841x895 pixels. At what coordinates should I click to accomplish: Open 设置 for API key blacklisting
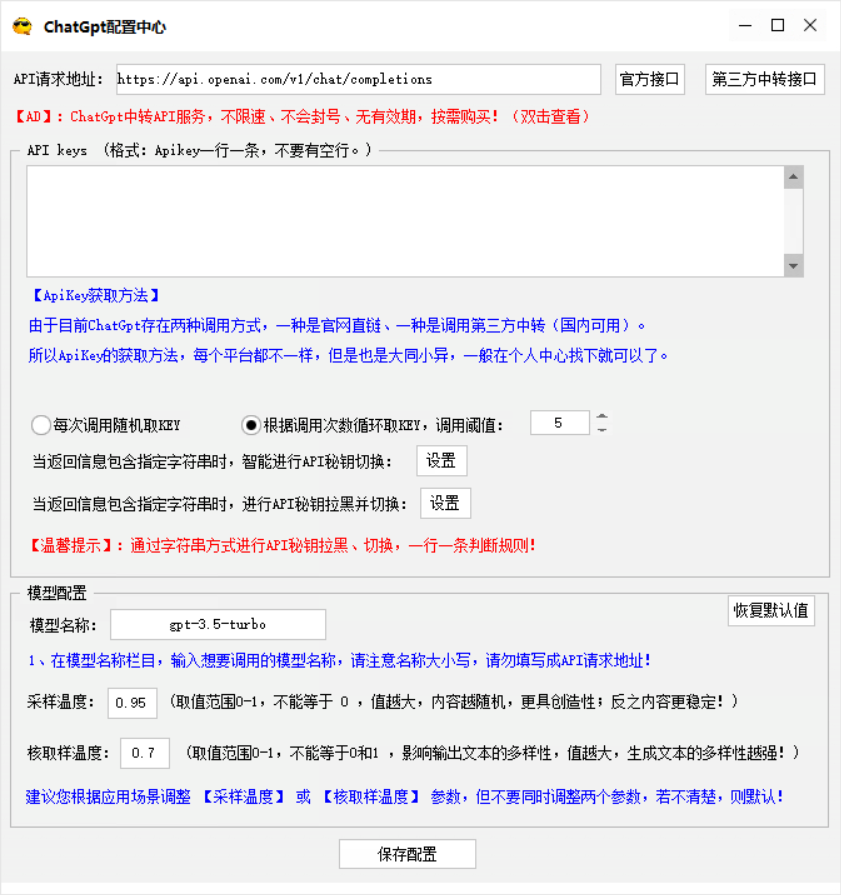[x=445, y=503]
